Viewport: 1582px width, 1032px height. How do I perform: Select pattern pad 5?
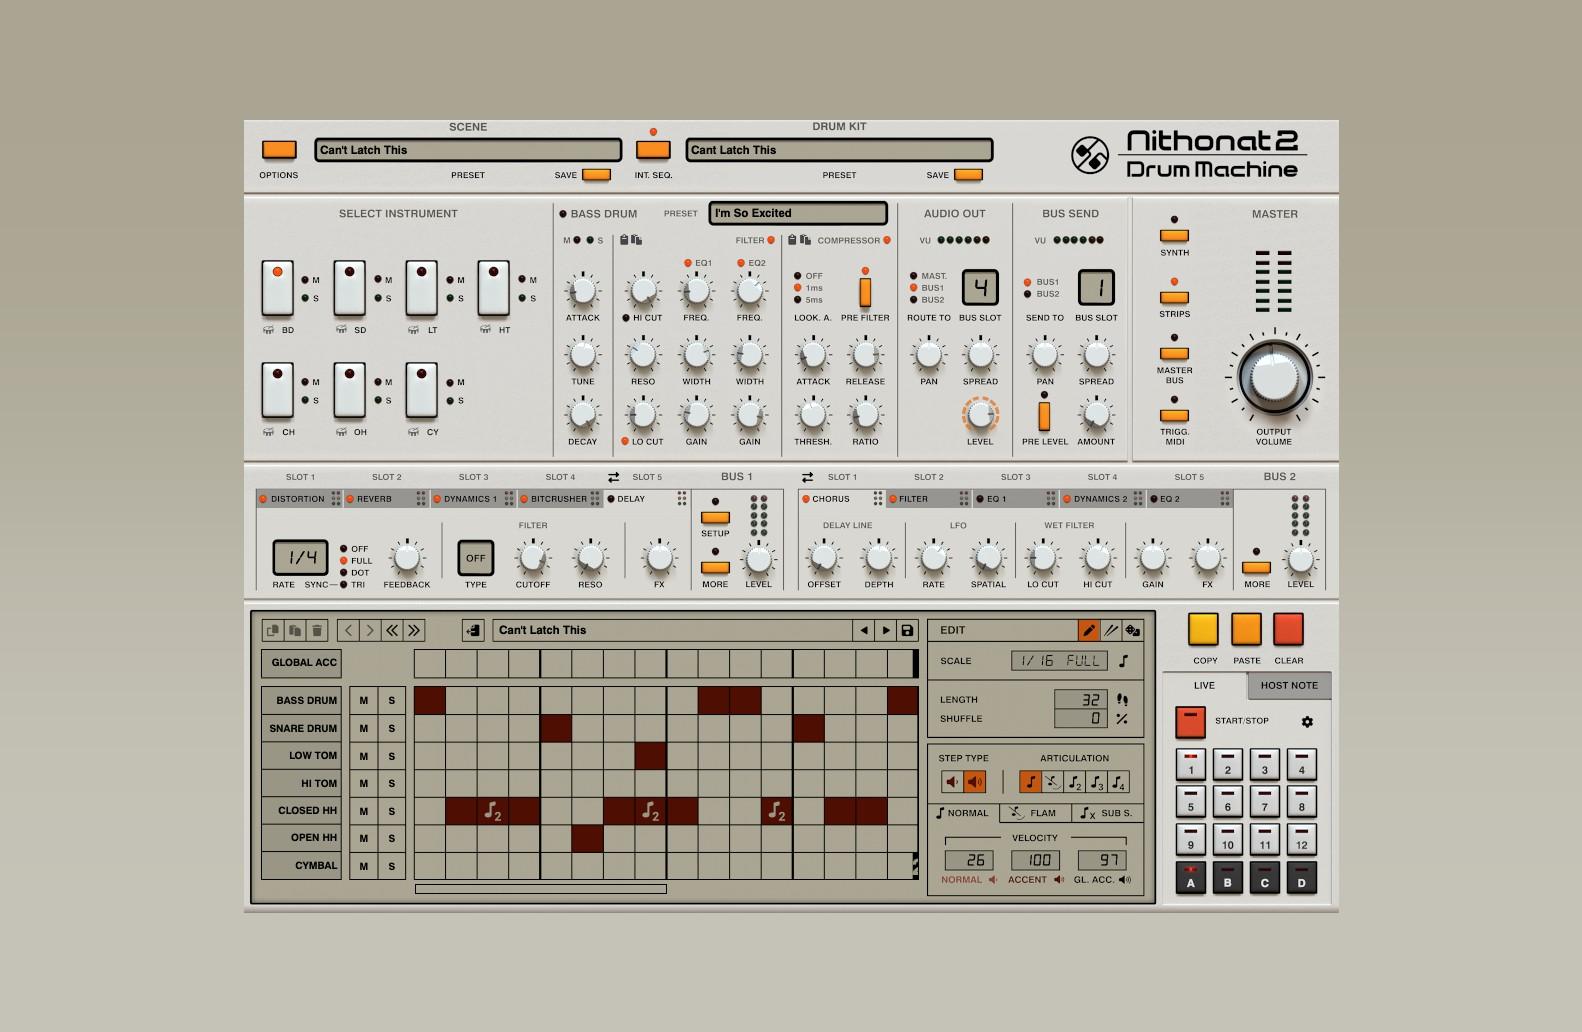(x=1190, y=802)
